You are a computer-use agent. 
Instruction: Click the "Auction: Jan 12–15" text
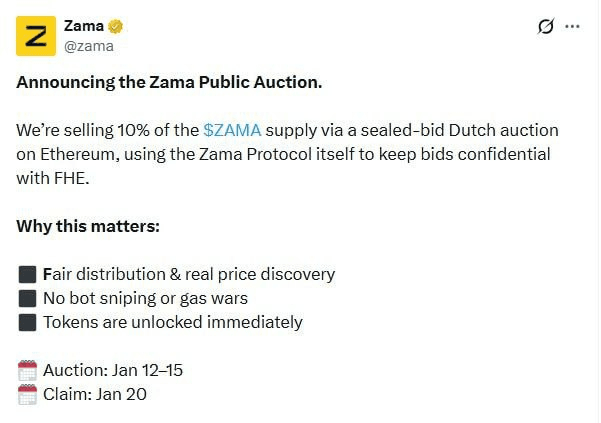(113, 370)
